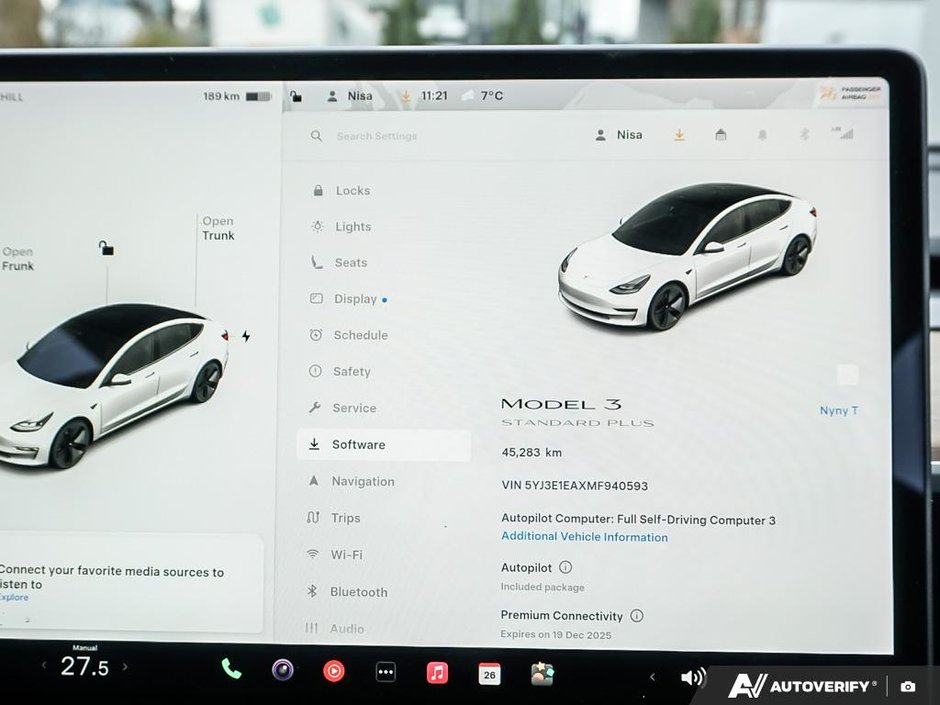Toggle the charge port lightning icon

click(246, 337)
